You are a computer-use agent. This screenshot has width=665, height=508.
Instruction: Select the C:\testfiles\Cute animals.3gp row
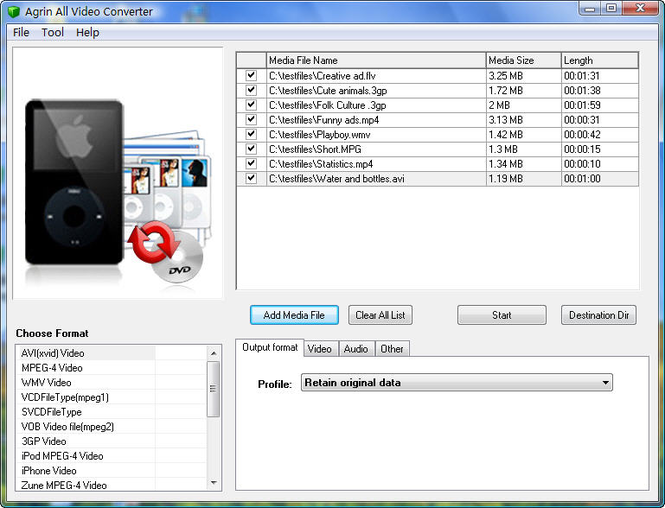coord(437,90)
